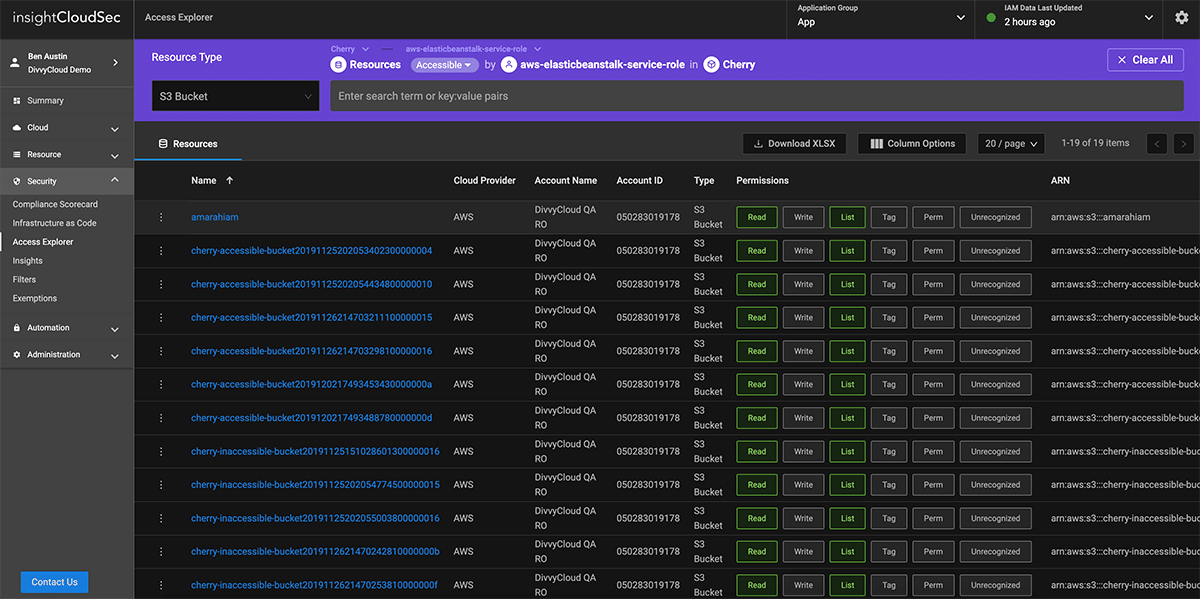Expand the Automation menu section
This screenshot has width=1200, height=599.
[x=115, y=329]
